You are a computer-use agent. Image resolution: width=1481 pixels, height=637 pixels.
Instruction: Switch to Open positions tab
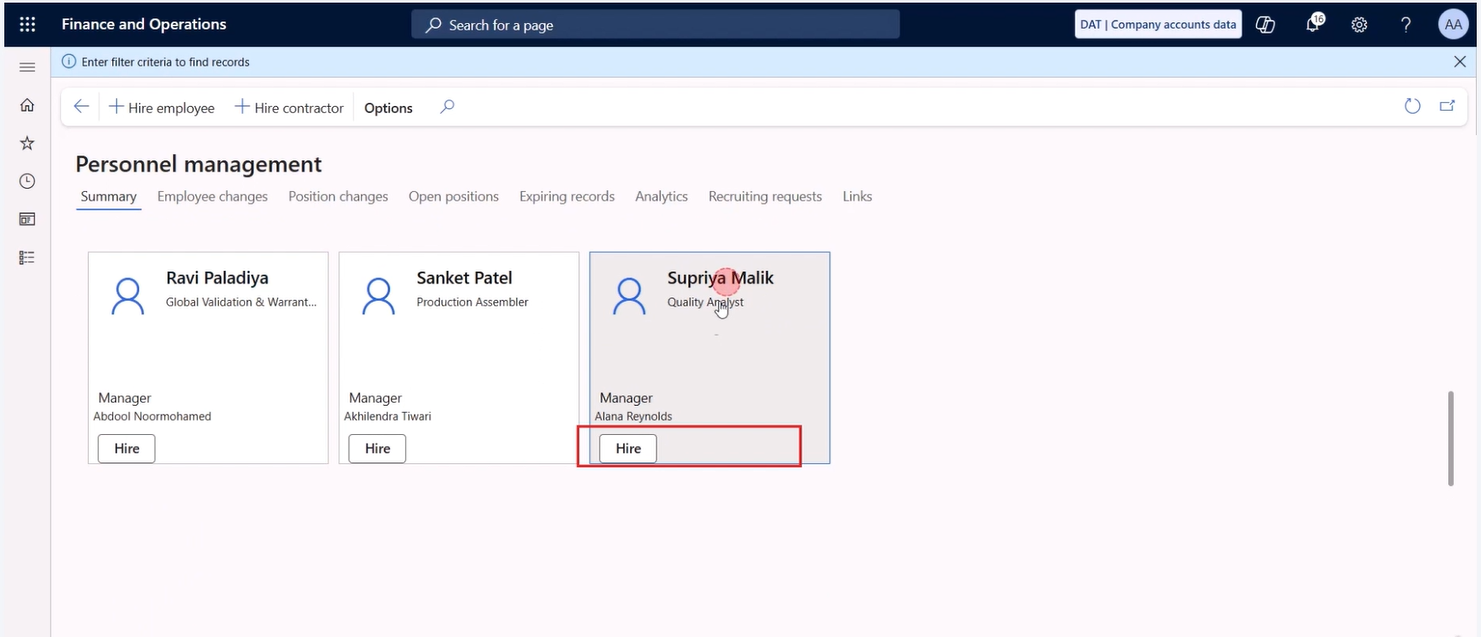pyautogui.click(x=453, y=197)
